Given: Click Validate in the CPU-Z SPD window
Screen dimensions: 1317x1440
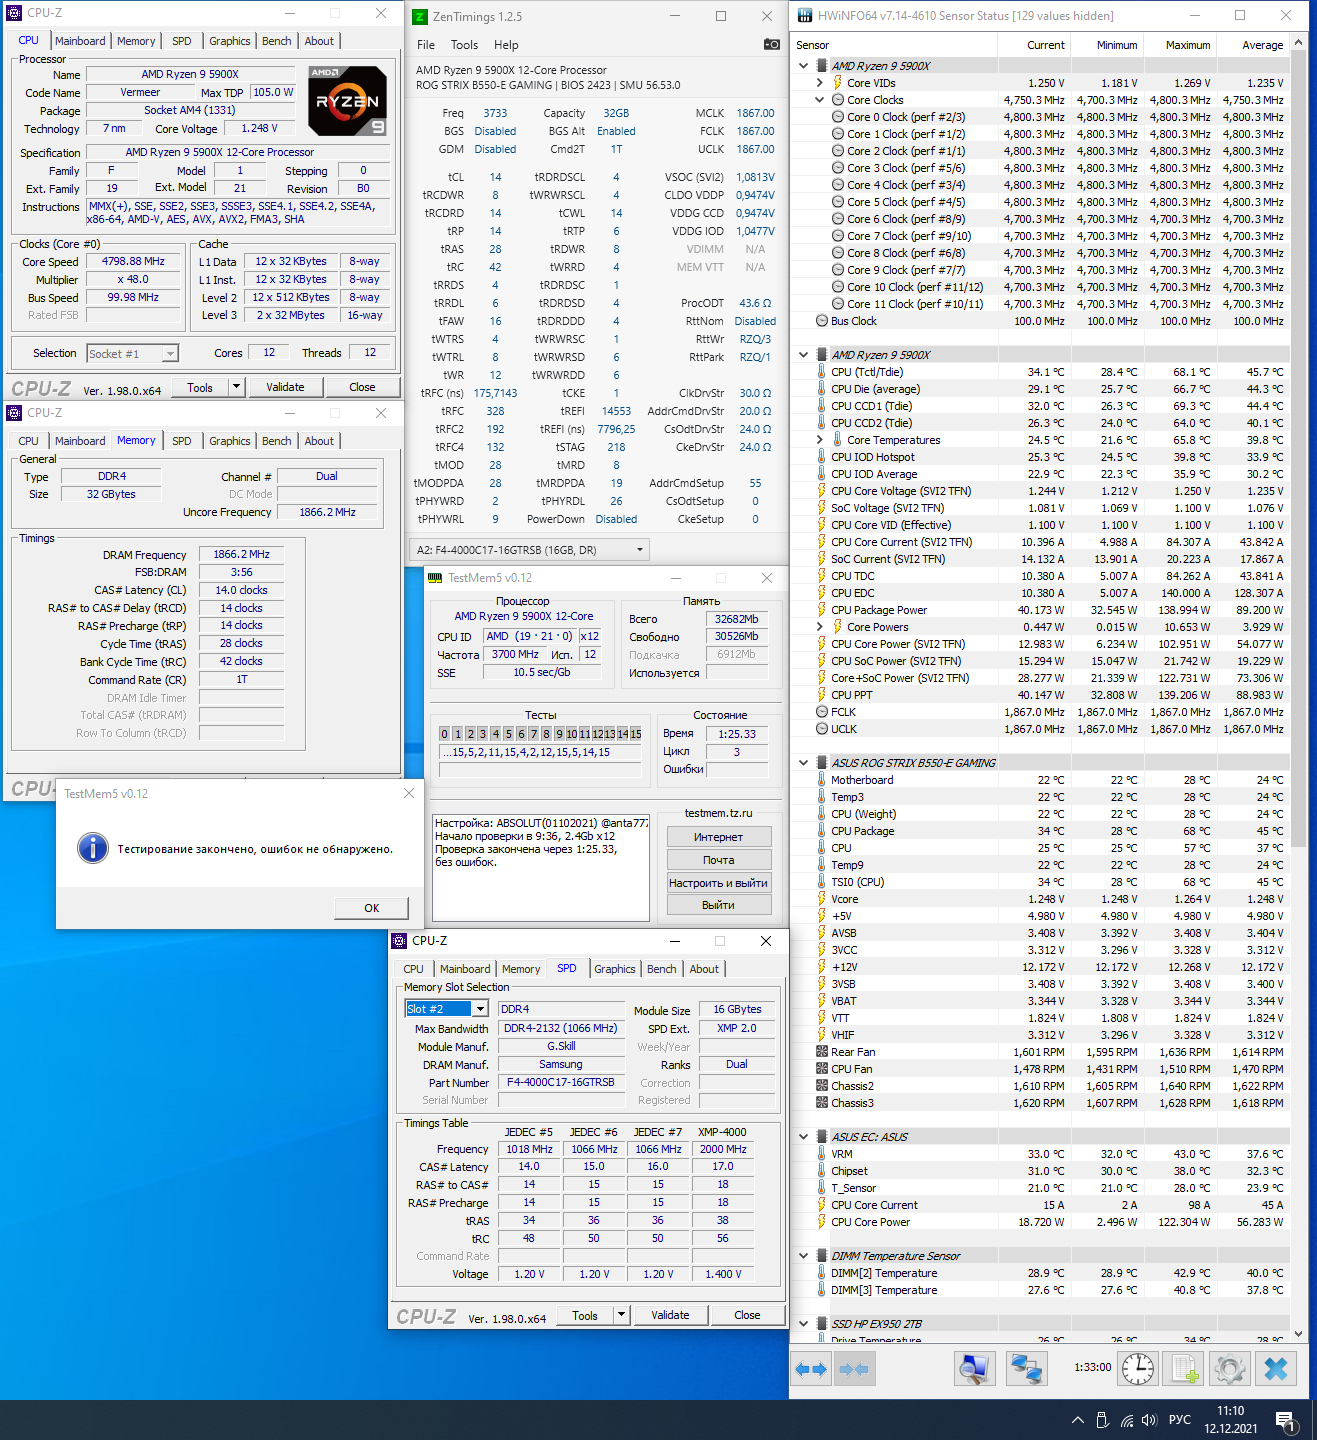Looking at the screenshot, I should (x=670, y=1315).
